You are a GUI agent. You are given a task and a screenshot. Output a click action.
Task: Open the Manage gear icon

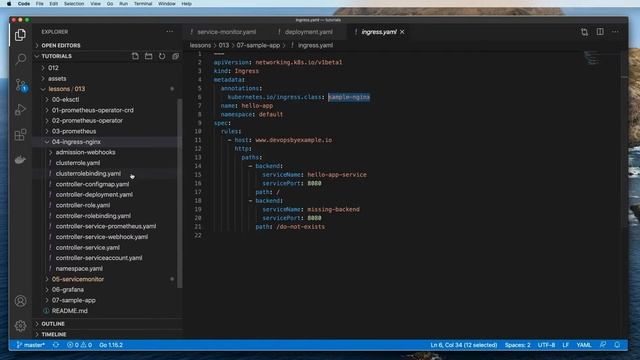pos(20,326)
